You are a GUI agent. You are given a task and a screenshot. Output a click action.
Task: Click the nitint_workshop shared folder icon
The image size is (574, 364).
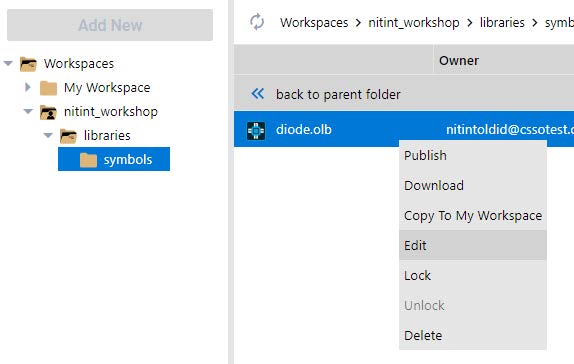click(x=48, y=112)
